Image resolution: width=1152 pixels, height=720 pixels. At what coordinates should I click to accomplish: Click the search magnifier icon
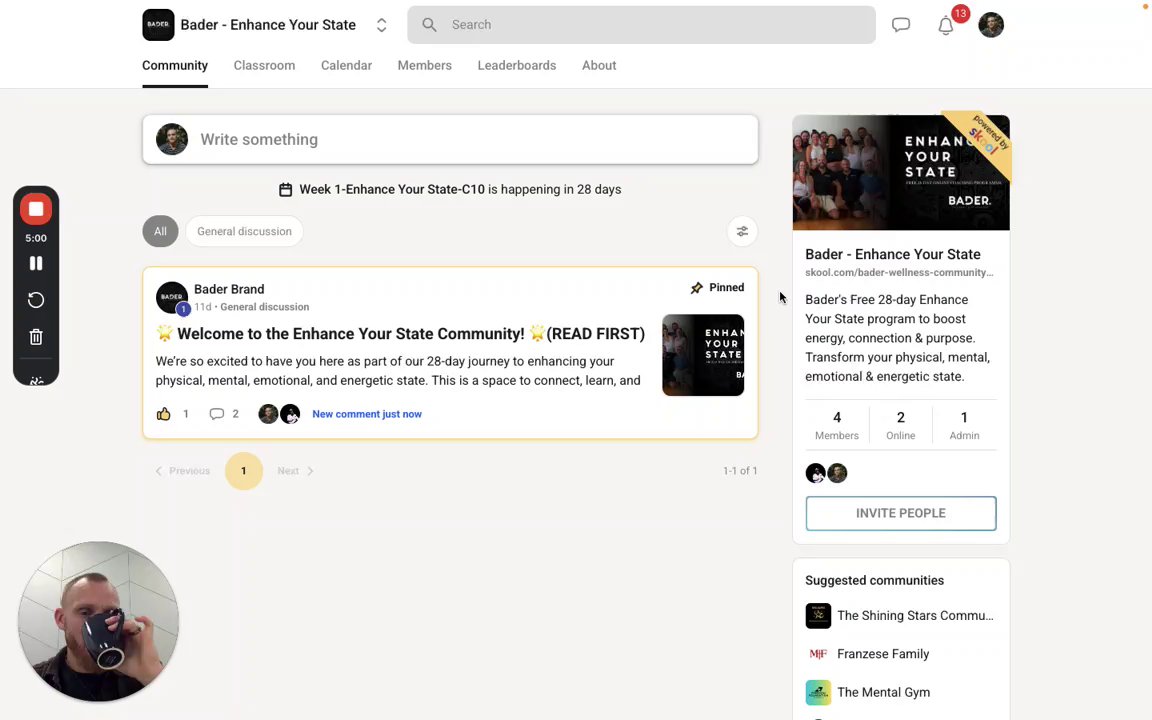[430, 25]
